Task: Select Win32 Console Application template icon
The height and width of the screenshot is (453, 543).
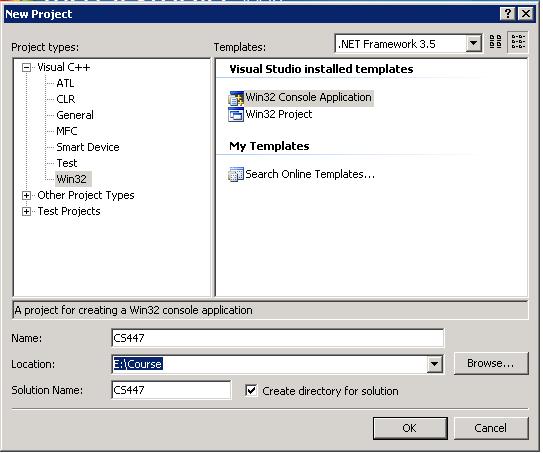Action: [236, 98]
